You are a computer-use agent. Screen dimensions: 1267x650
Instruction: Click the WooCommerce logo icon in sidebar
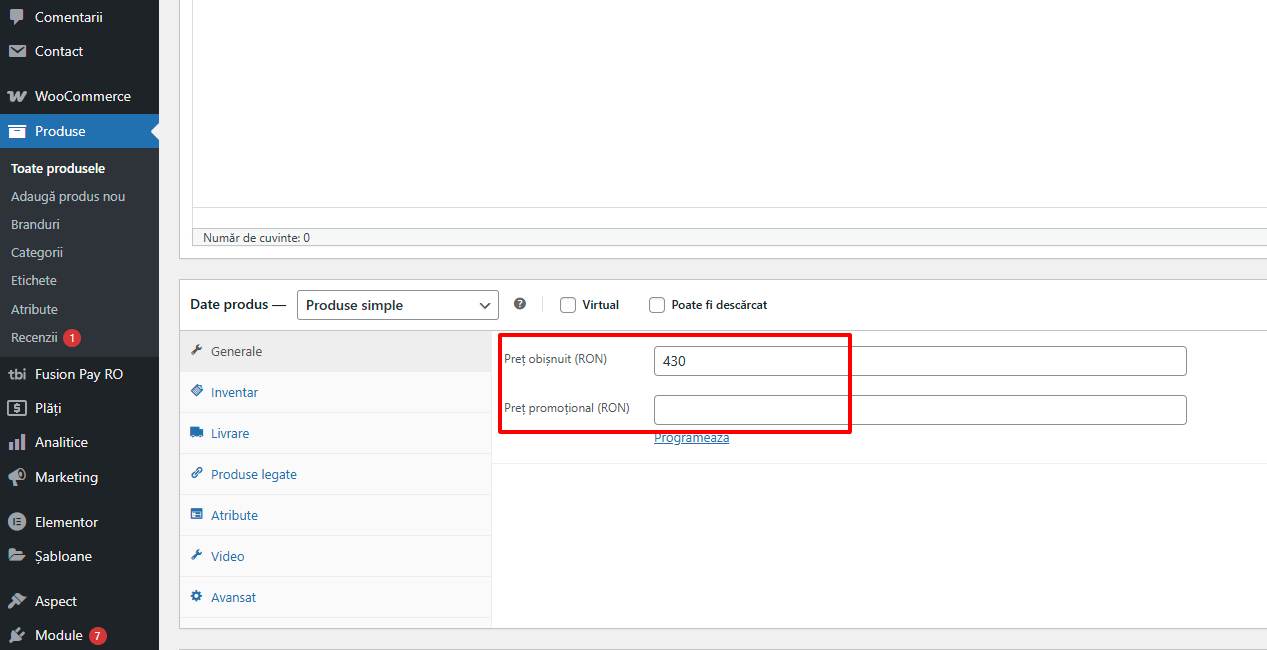pos(17,96)
